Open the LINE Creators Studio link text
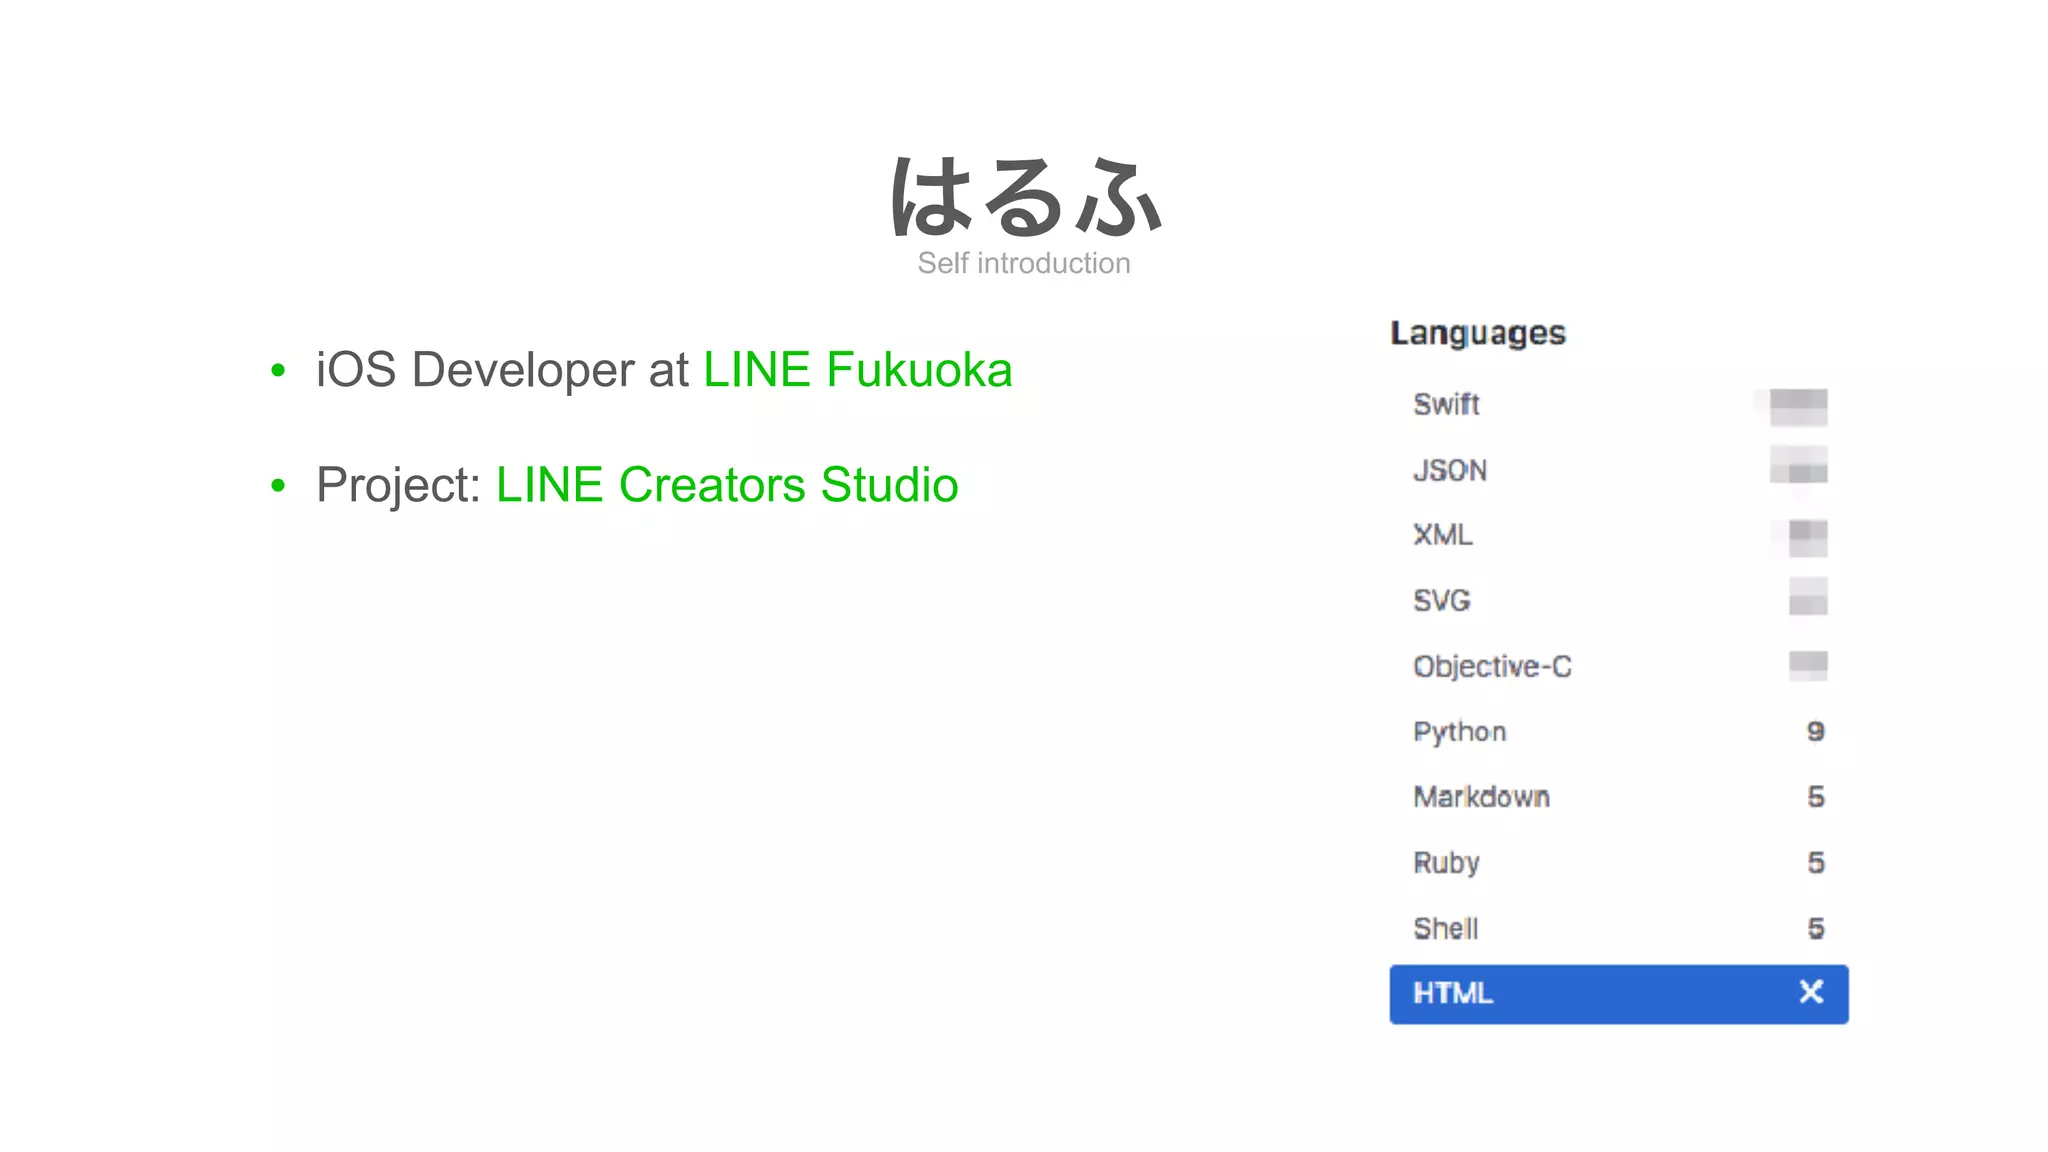This screenshot has height=1152, width=2048. coord(727,485)
